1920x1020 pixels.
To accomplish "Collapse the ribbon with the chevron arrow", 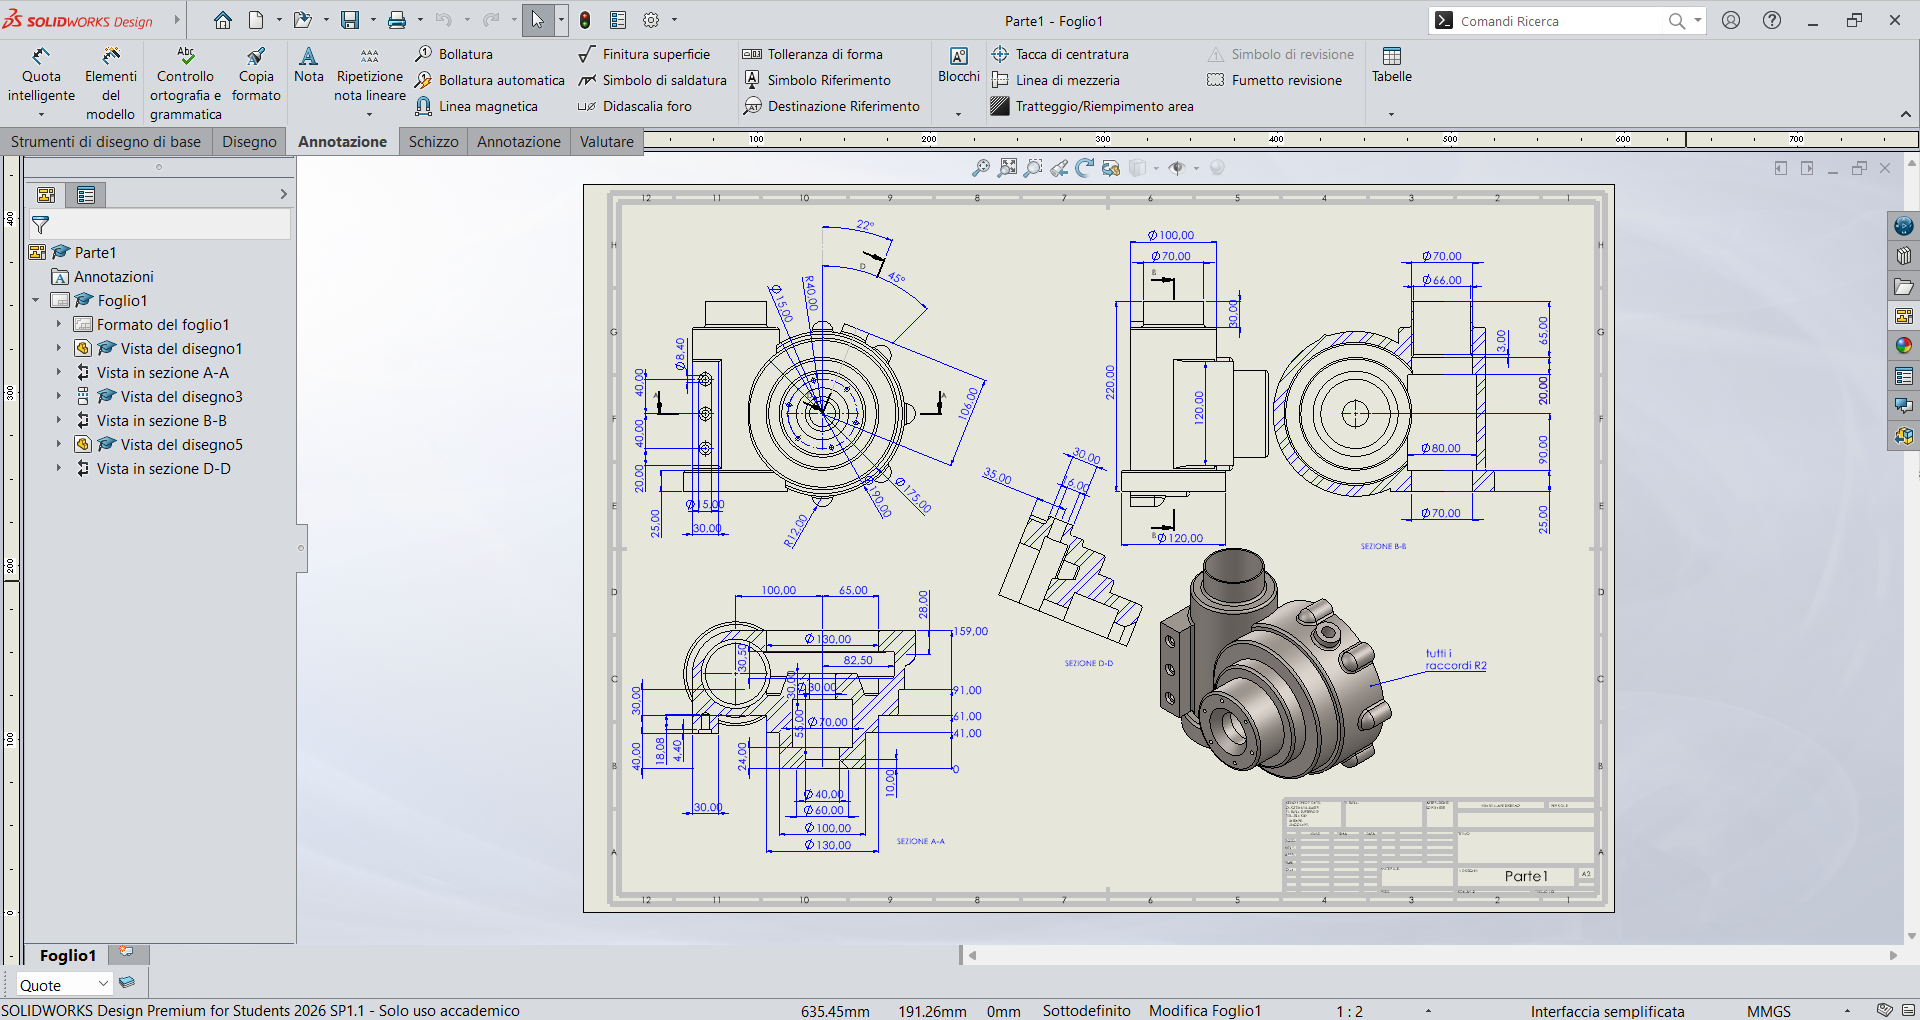I will pos(1905,114).
